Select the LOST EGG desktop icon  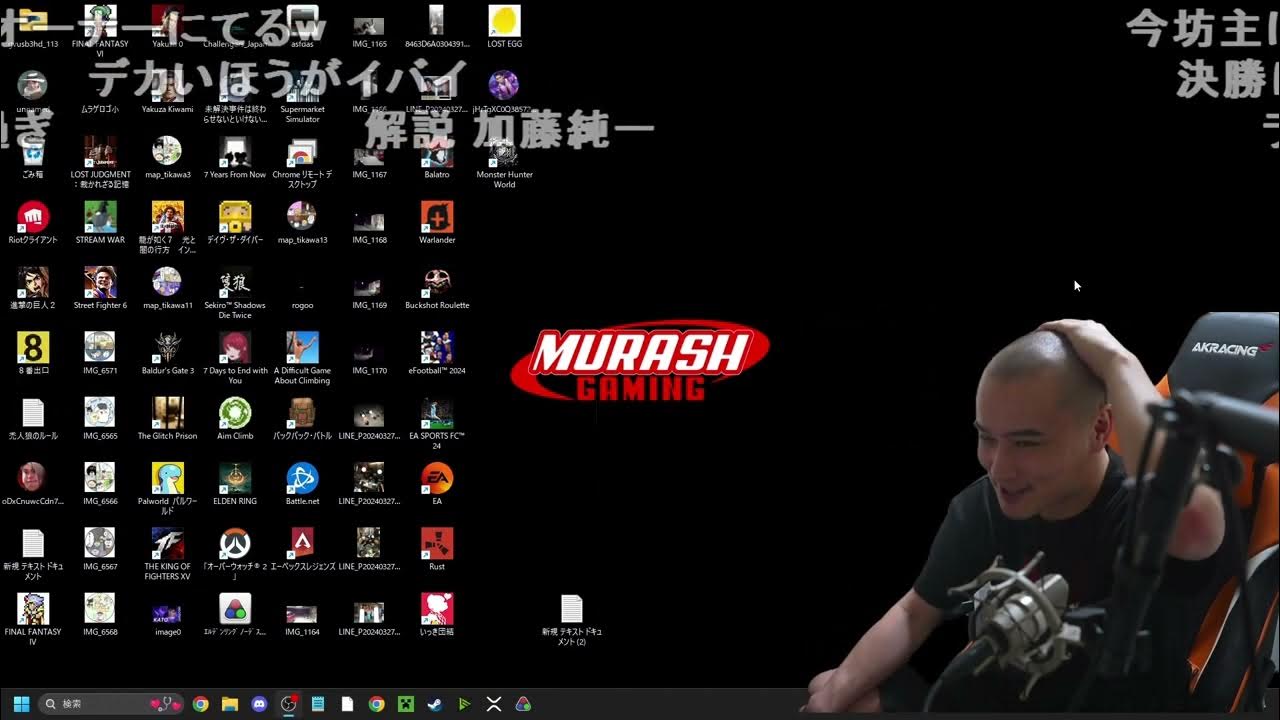coord(504,26)
